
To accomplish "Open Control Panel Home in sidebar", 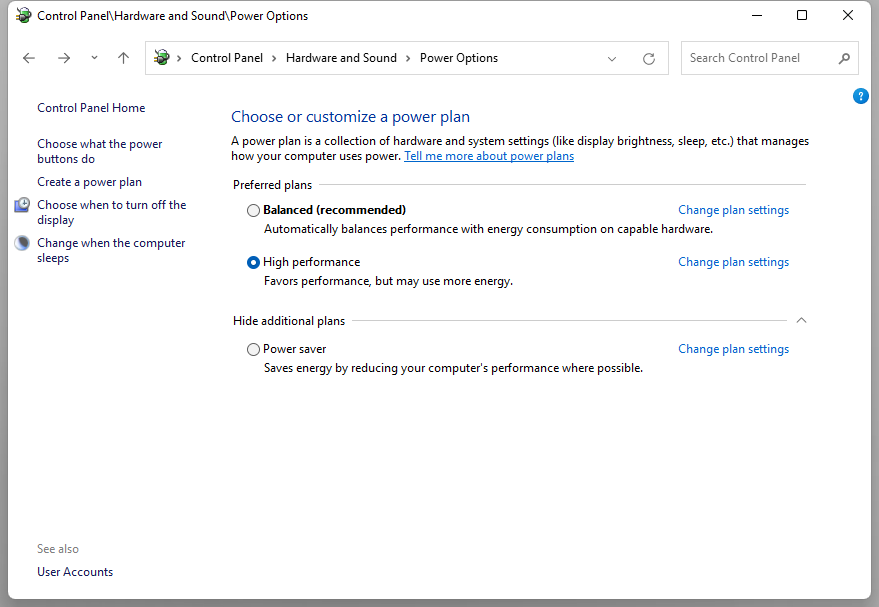I will coord(91,108).
